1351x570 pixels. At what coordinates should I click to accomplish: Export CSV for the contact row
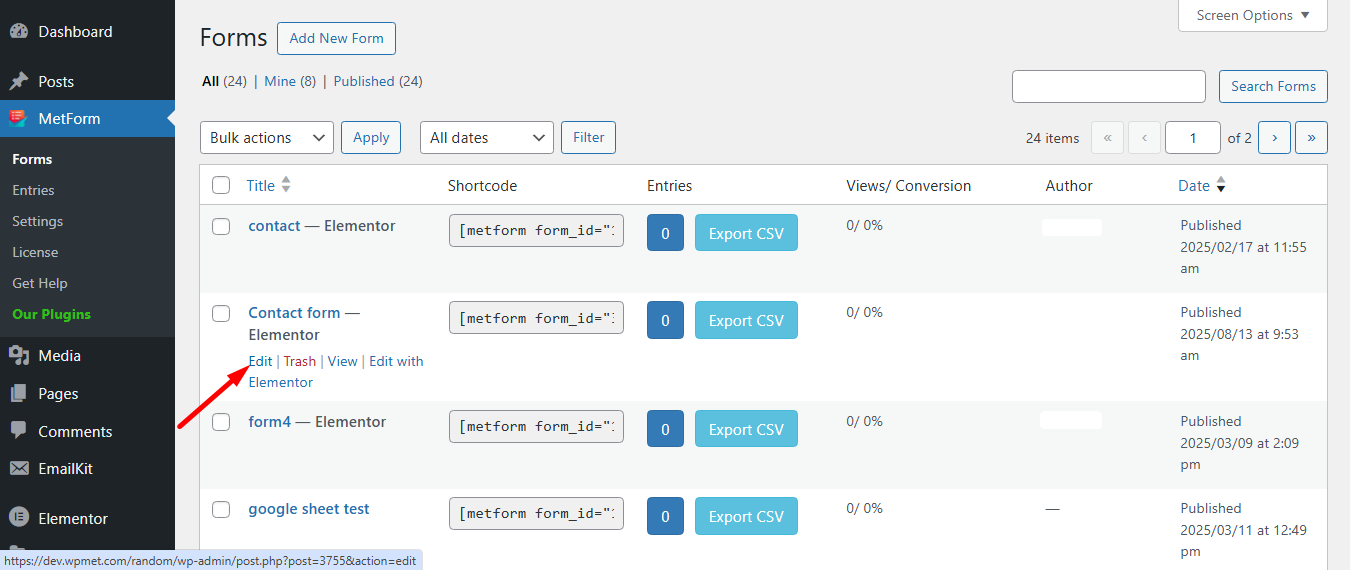coord(746,233)
